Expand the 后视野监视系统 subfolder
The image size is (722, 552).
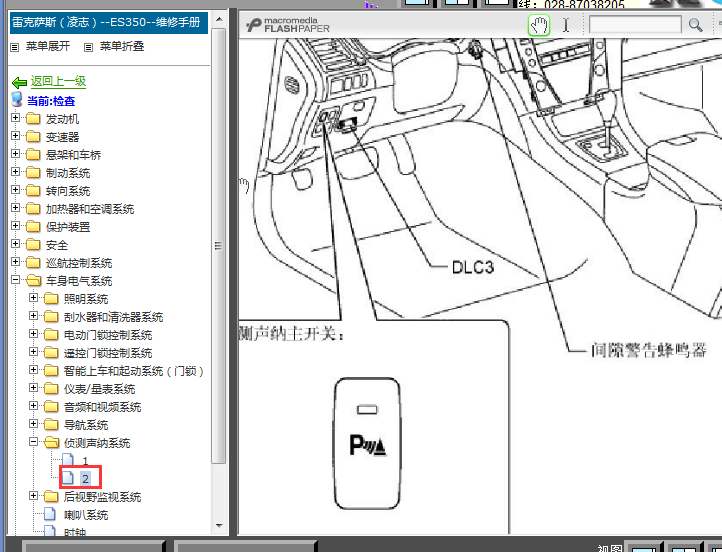click(33, 495)
